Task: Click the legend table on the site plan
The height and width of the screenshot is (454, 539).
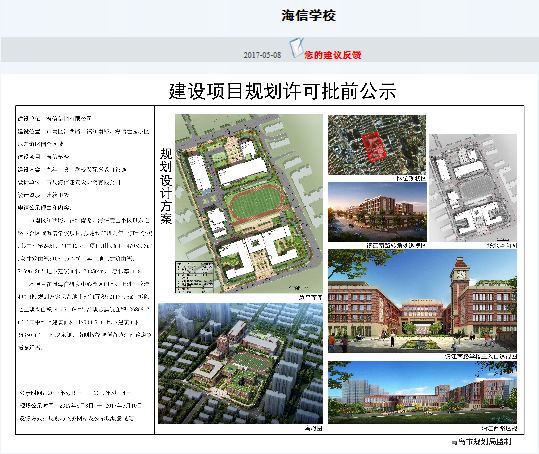Action: (194, 277)
